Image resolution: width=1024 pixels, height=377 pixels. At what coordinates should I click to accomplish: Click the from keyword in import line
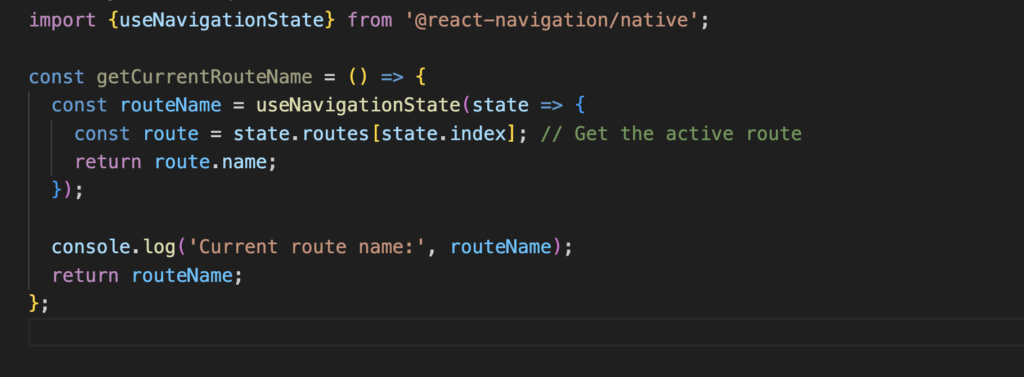tap(370, 21)
